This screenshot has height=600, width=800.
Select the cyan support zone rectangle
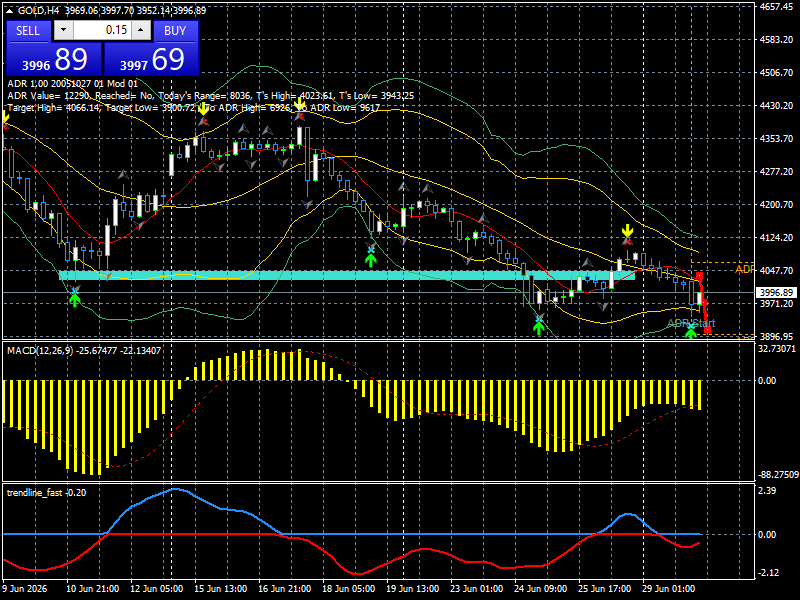click(x=347, y=275)
